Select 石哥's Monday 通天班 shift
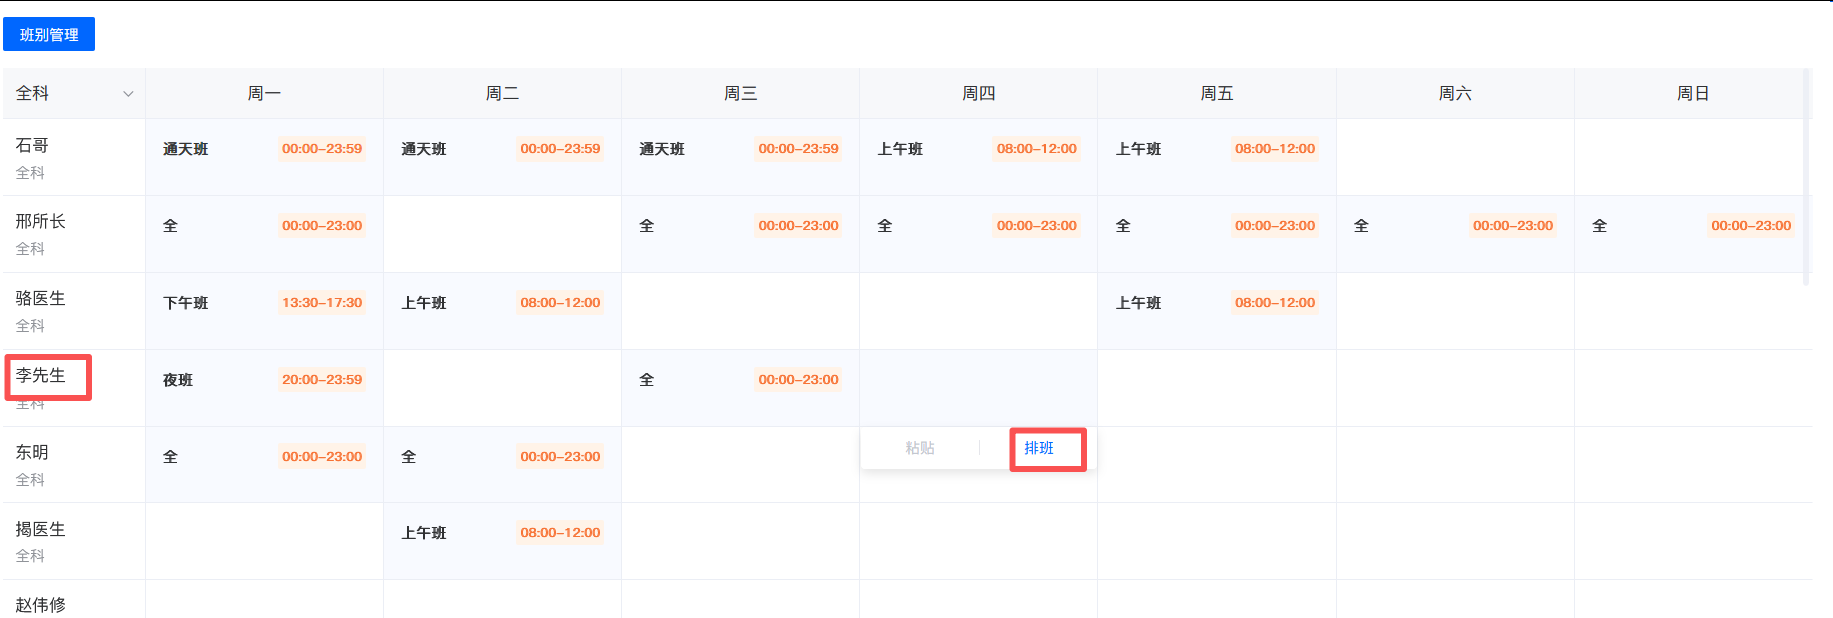 click(x=264, y=149)
